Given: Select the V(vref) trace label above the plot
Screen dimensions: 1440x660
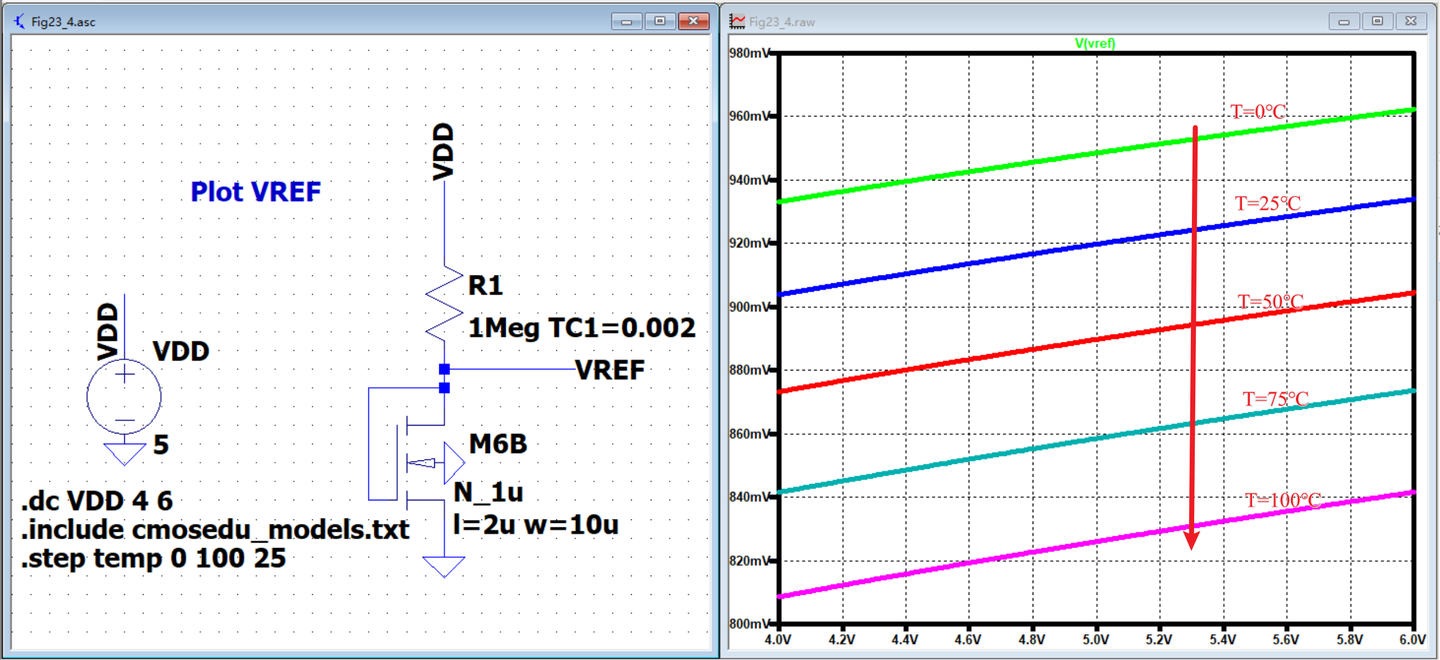Looking at the screenshot, I should point(1096,44).
